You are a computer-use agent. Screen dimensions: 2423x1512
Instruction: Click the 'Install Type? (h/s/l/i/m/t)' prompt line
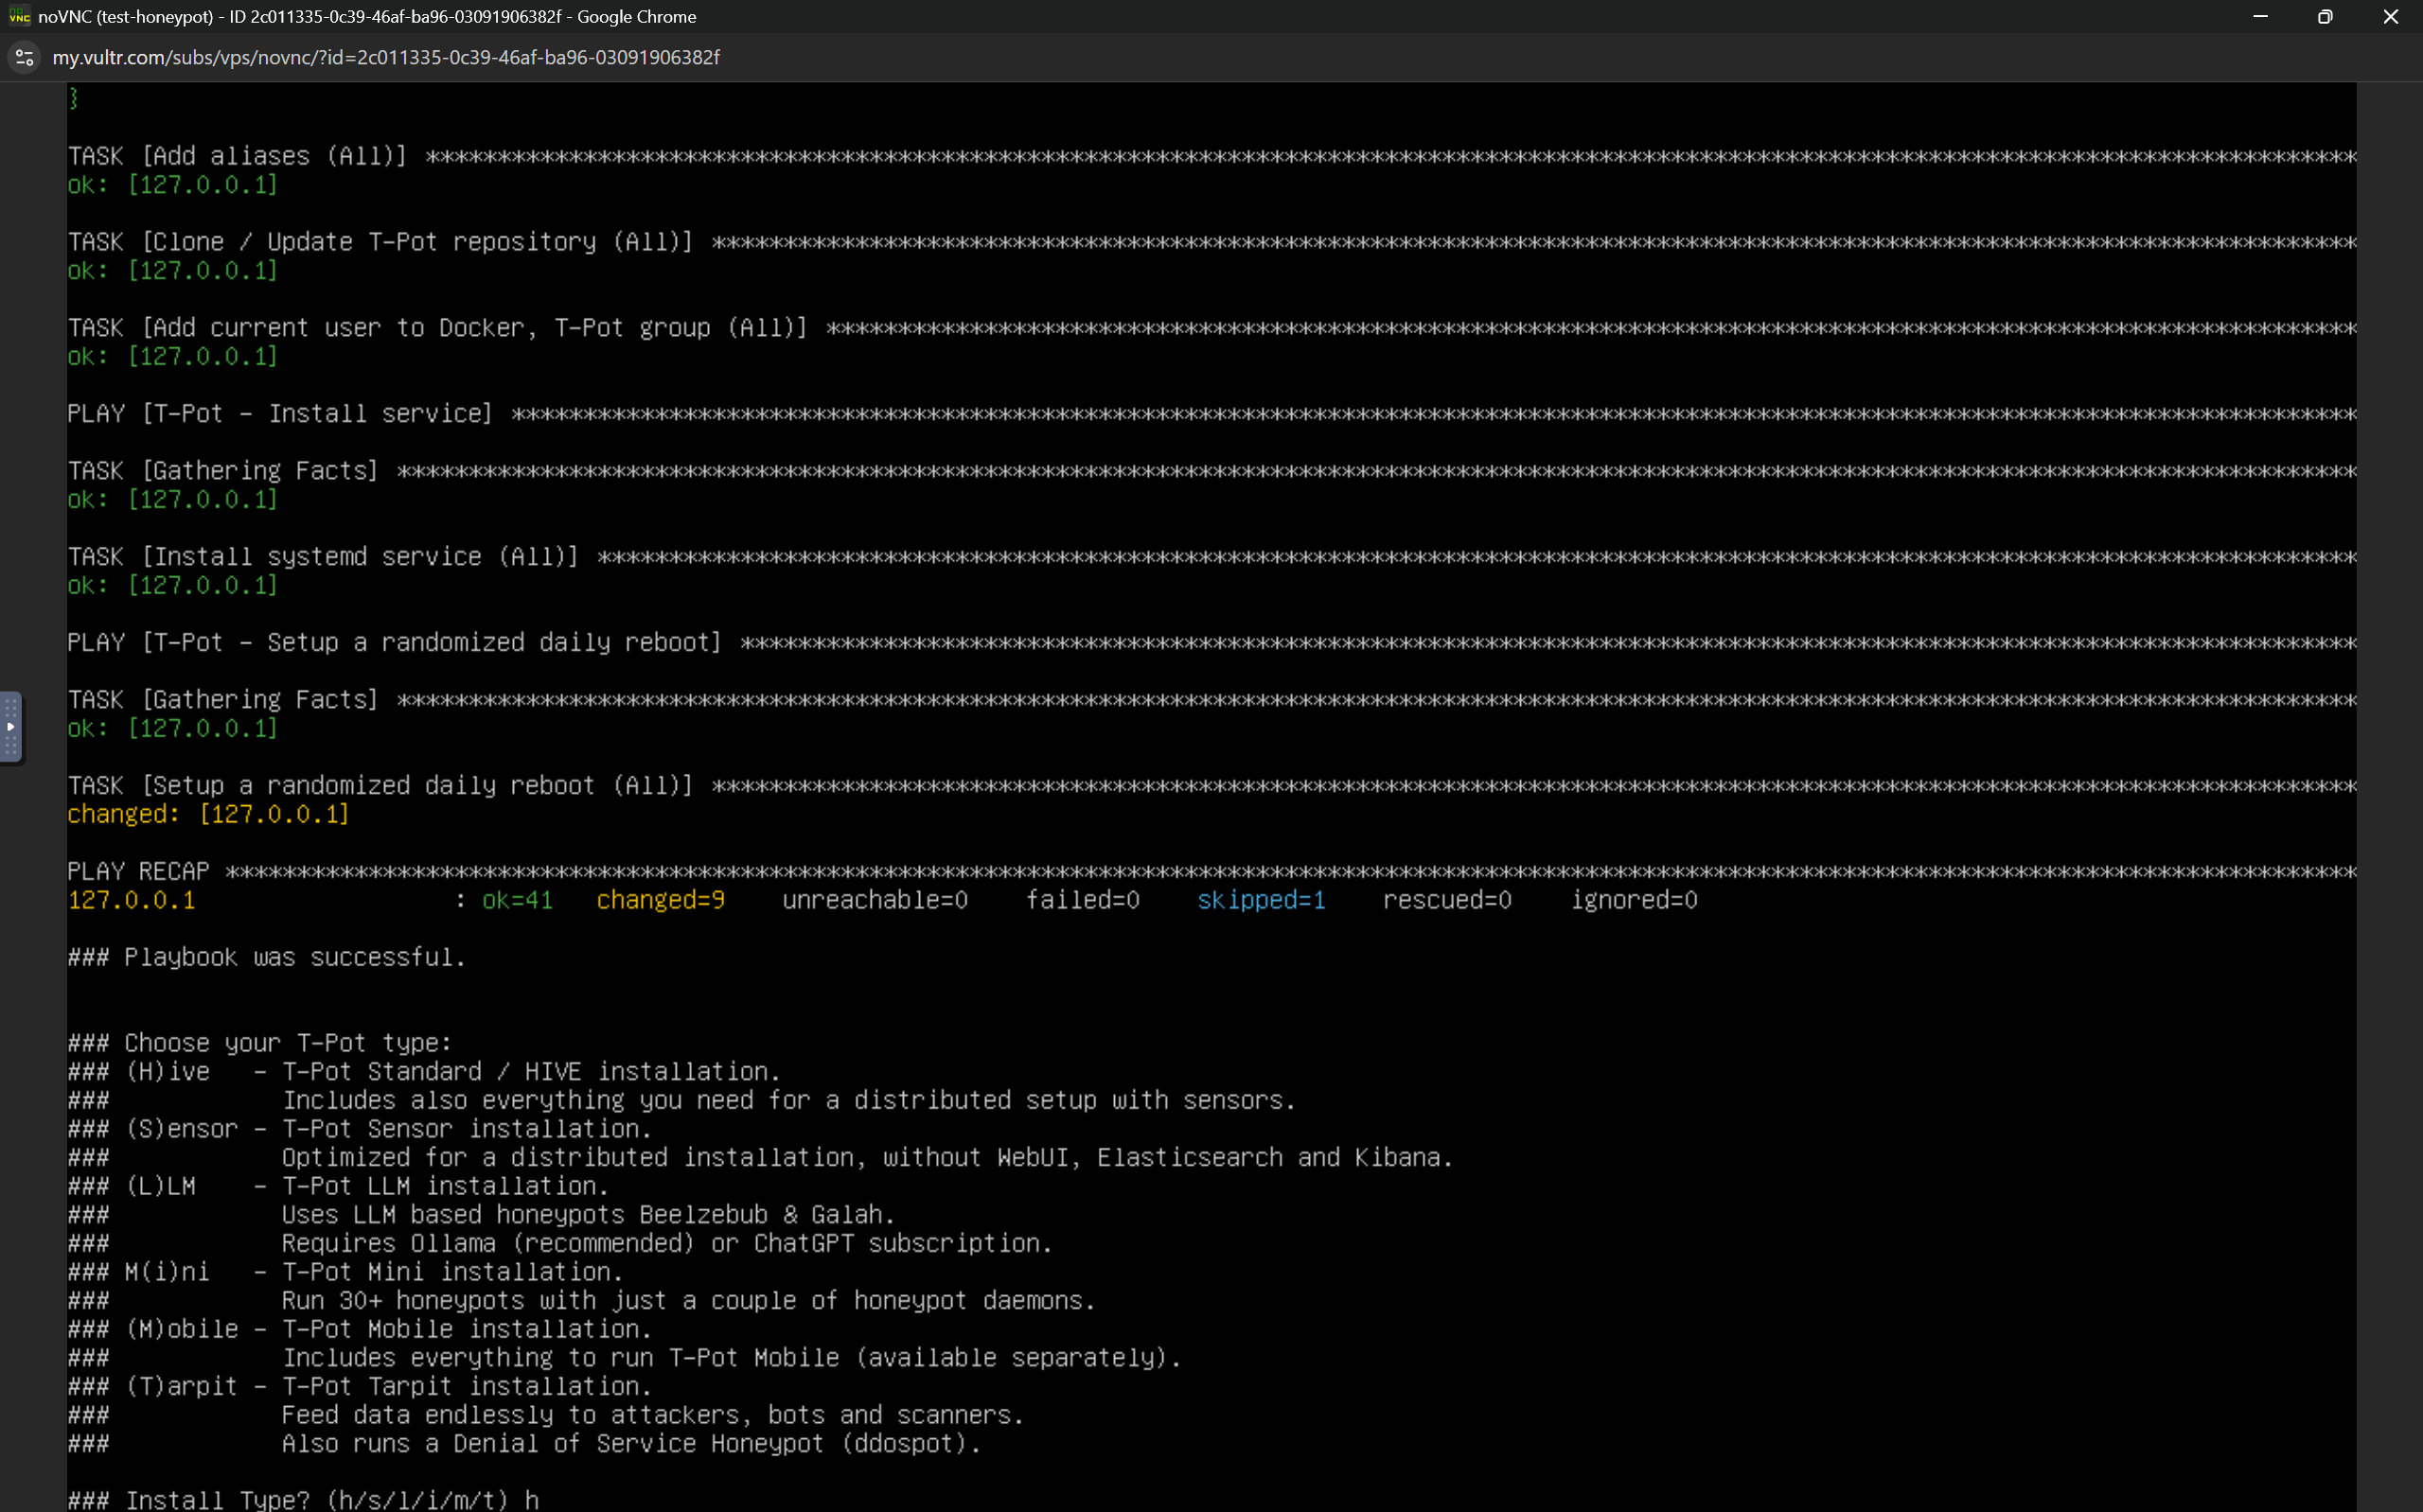pyautogui.click(x=304, y=1499)
